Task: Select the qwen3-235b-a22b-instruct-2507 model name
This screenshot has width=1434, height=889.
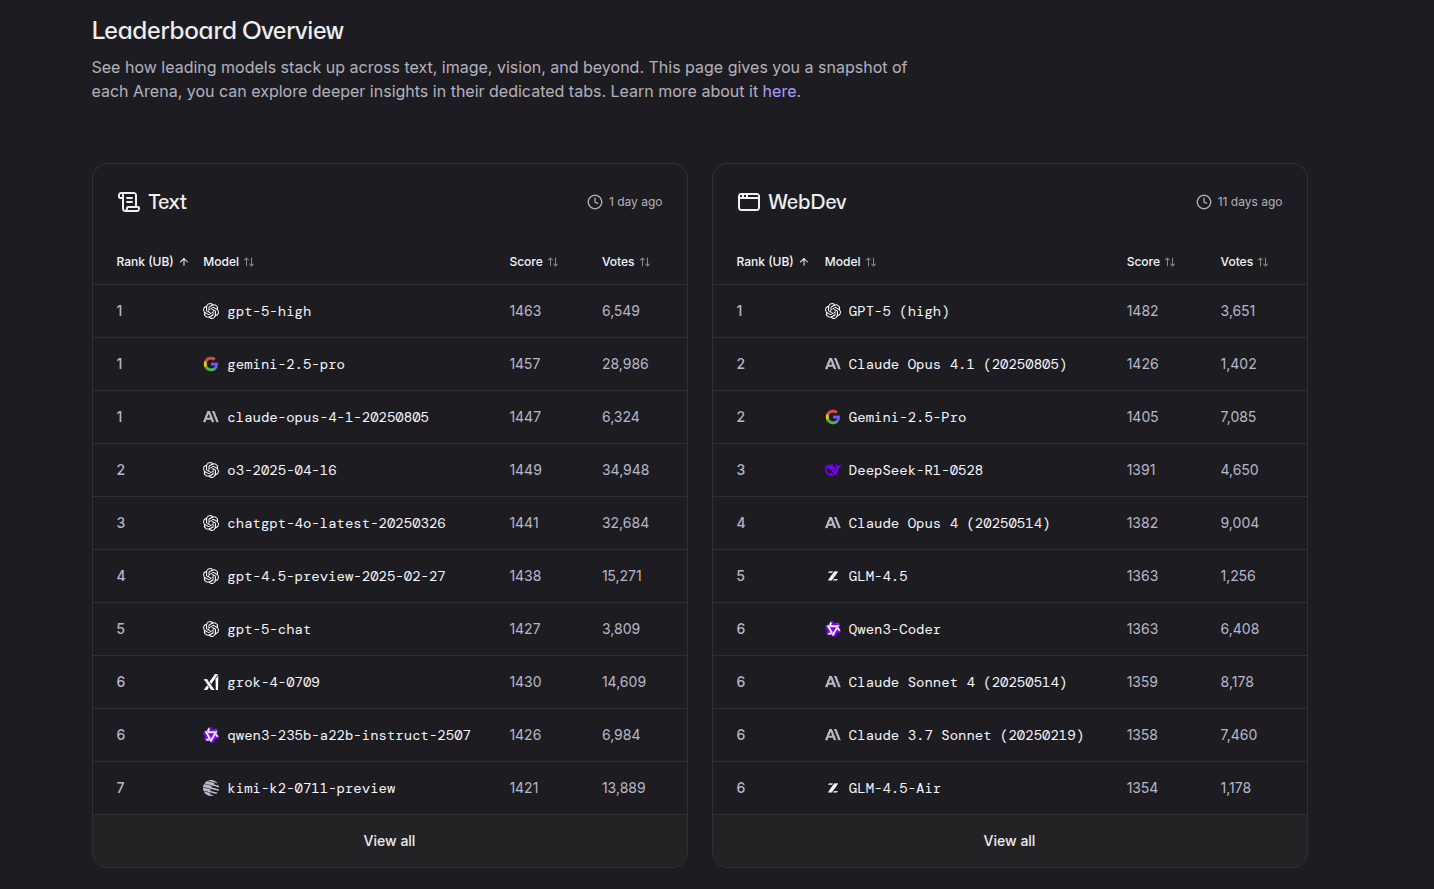Action: (349, 735)
